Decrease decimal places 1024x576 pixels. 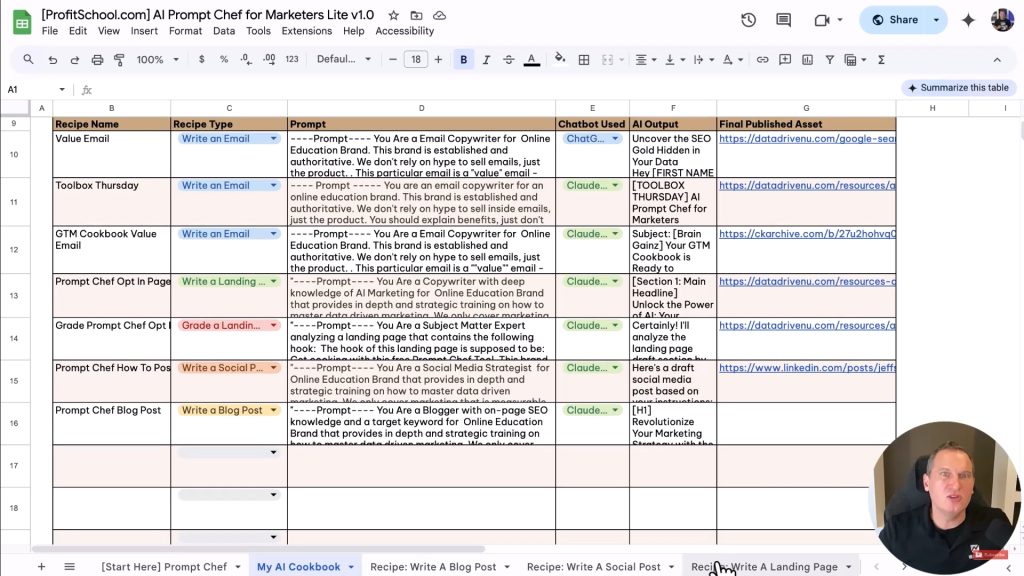[x=246, y=59]
